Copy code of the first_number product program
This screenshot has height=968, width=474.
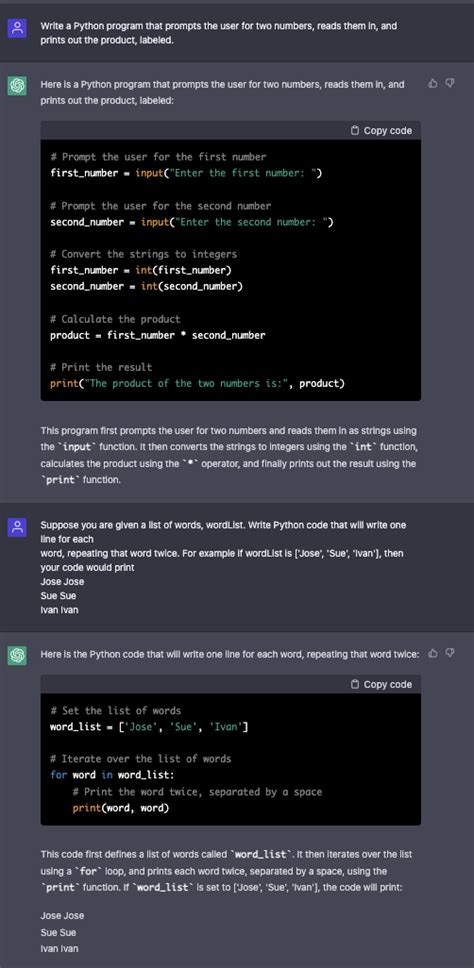[381, 130]
